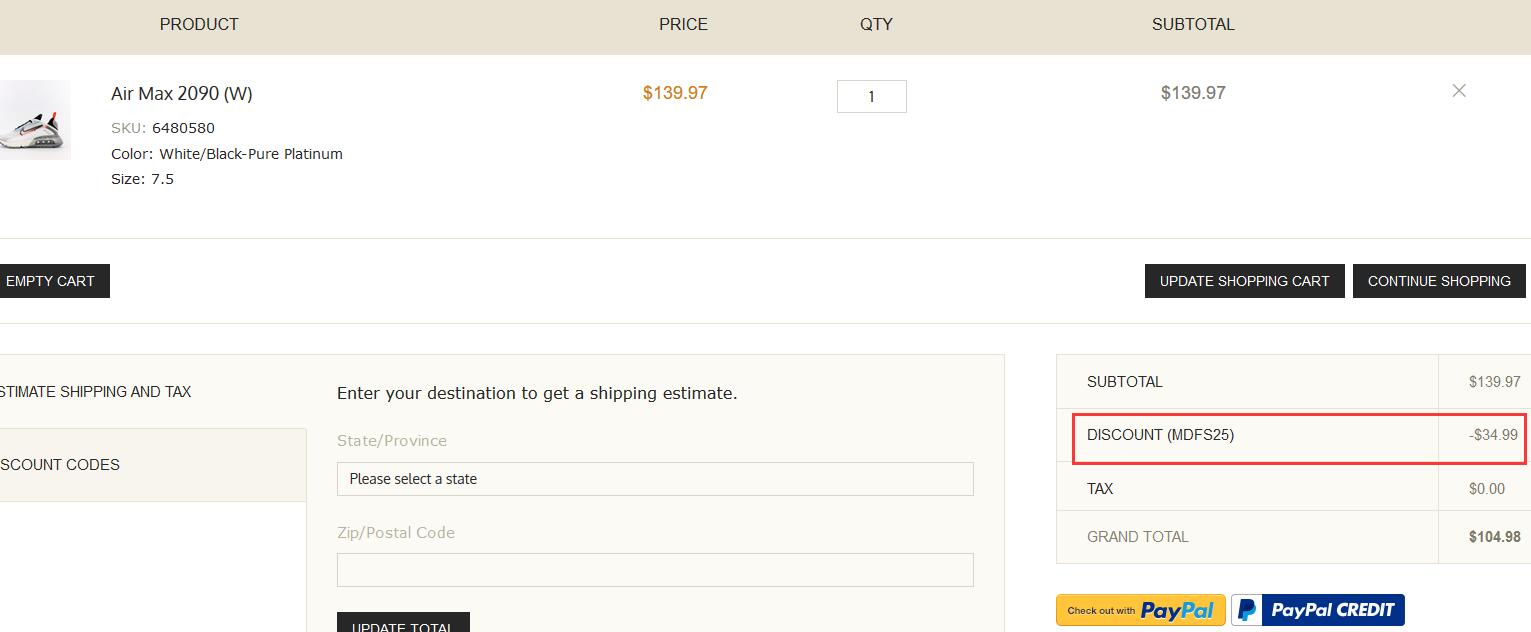This screenshot has width=1531, height=632.
Task: Focus the quantity input field
Action: [x=871, y=96]
